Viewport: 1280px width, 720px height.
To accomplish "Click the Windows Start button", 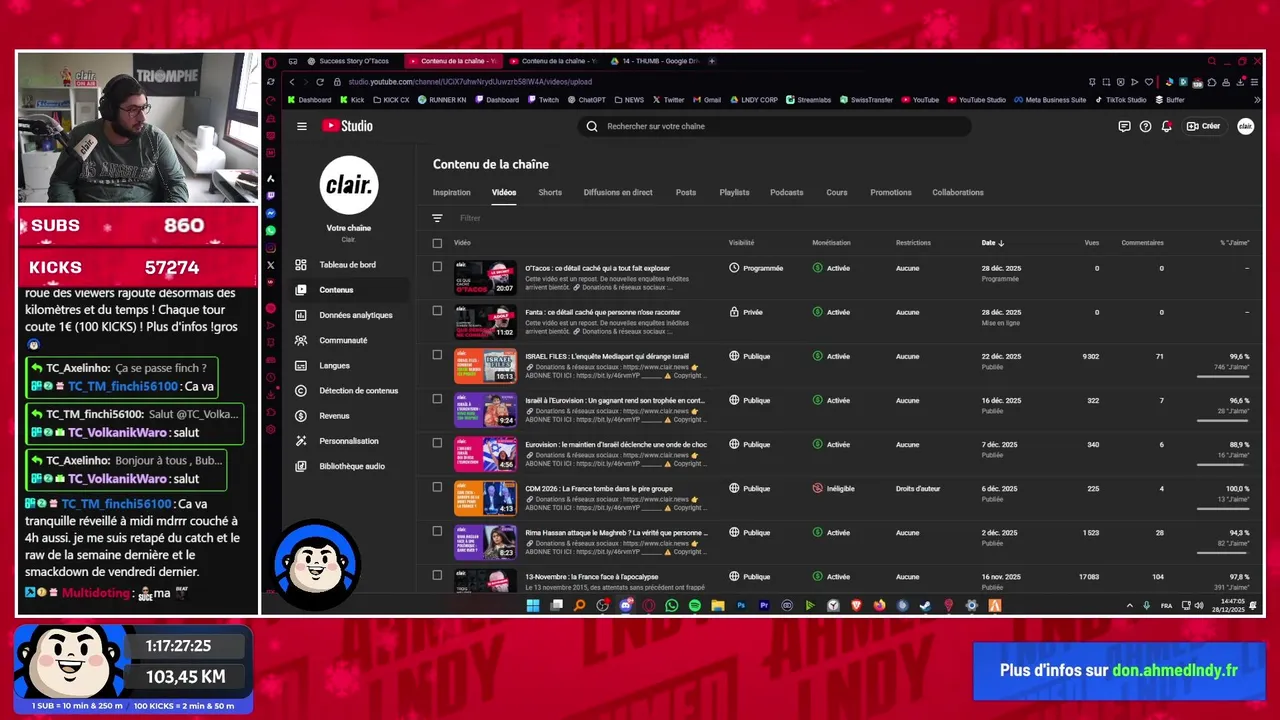I will [533, 605].
